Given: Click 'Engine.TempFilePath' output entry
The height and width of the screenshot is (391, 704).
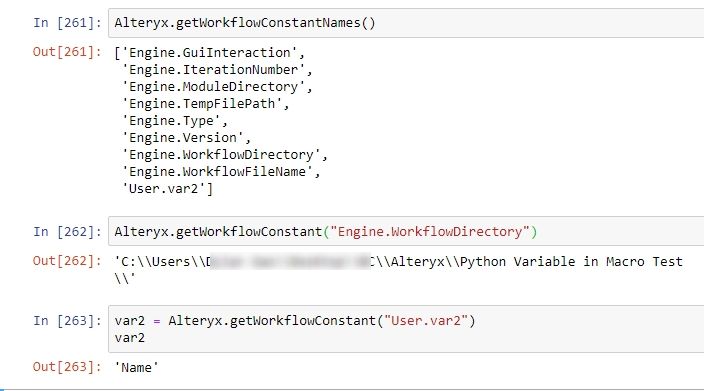Looking at the screenshot, I should 202,104.
